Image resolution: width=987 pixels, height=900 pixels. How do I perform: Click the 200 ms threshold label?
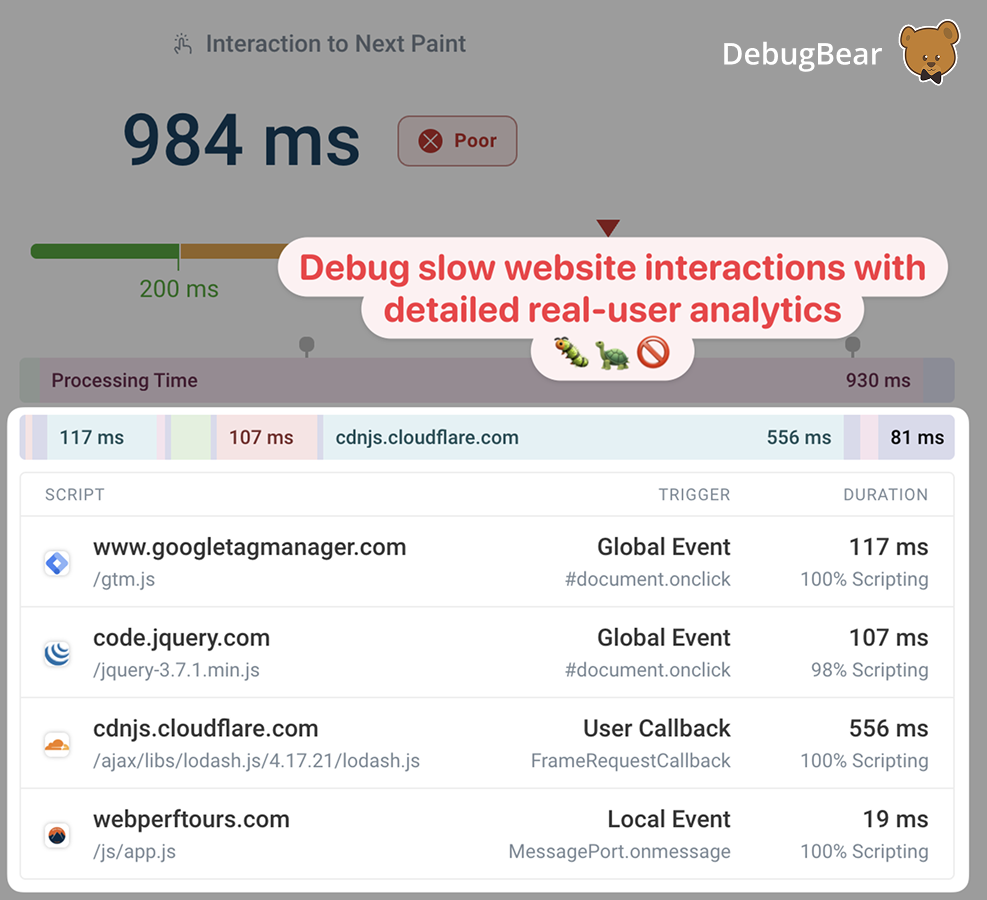click(179, 289)
